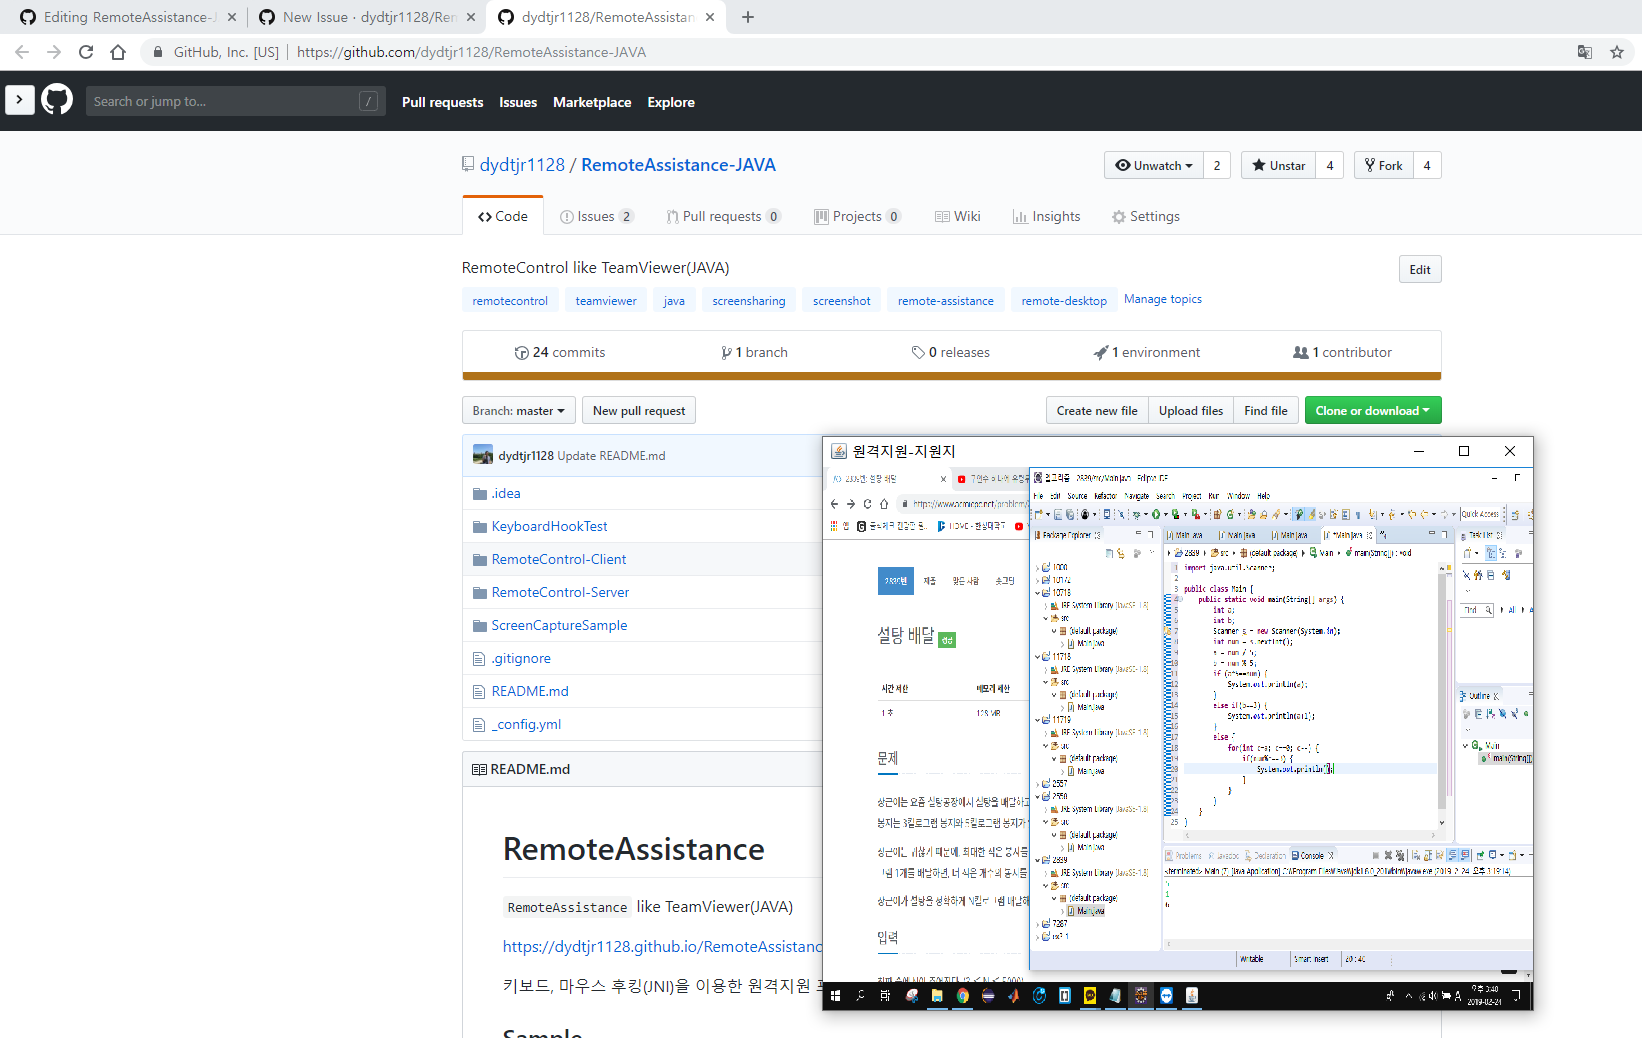The image size is (1642, 1038).
Task: Reload the page with browser refresh icon
Action: click(86, 52)
